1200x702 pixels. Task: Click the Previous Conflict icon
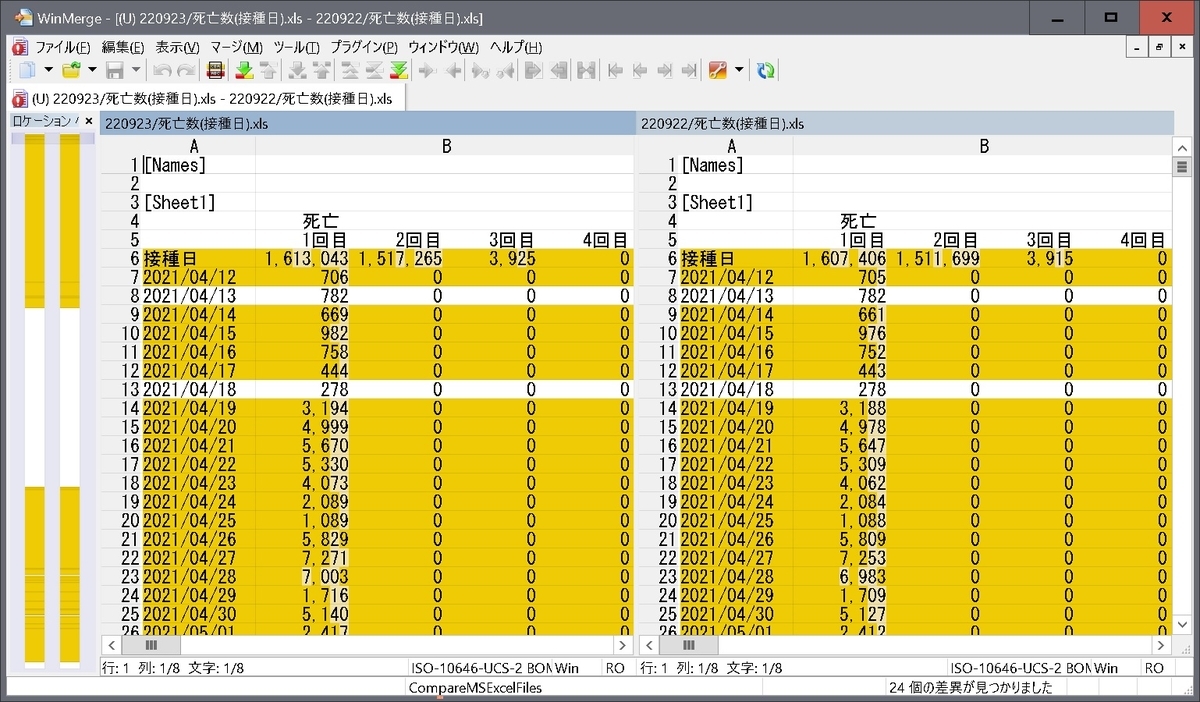[321, 70]
